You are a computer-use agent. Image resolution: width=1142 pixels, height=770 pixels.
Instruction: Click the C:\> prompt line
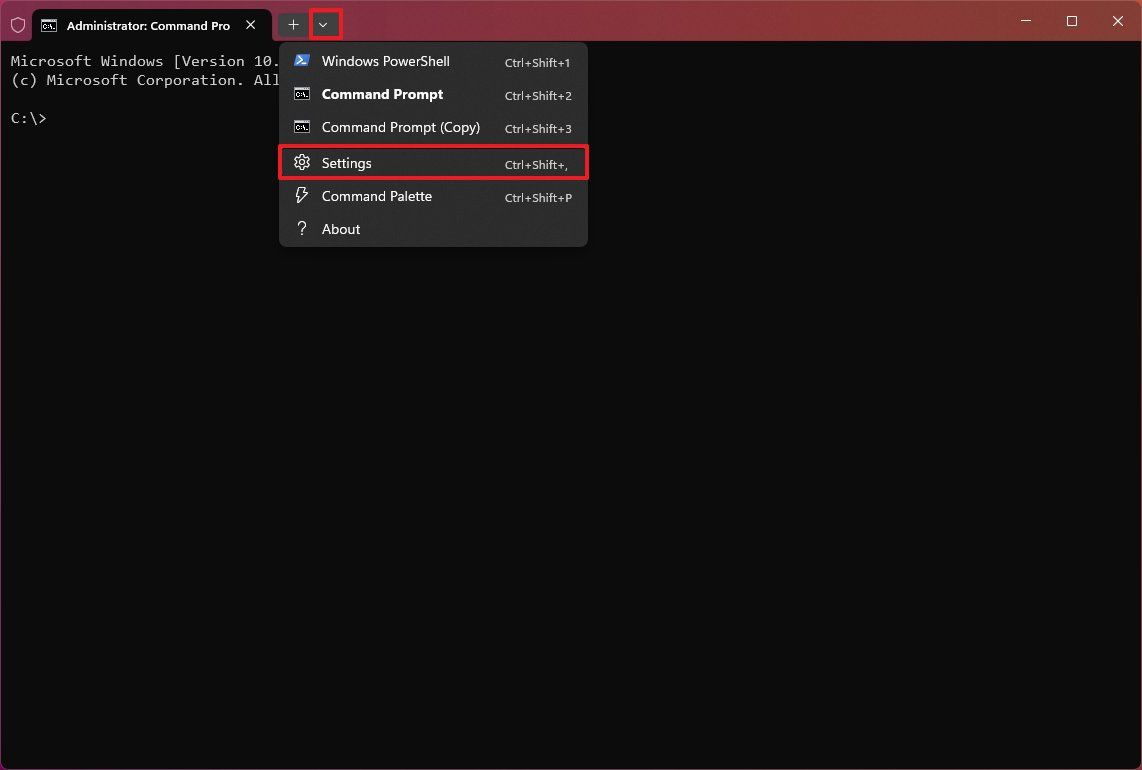[28, 118]
